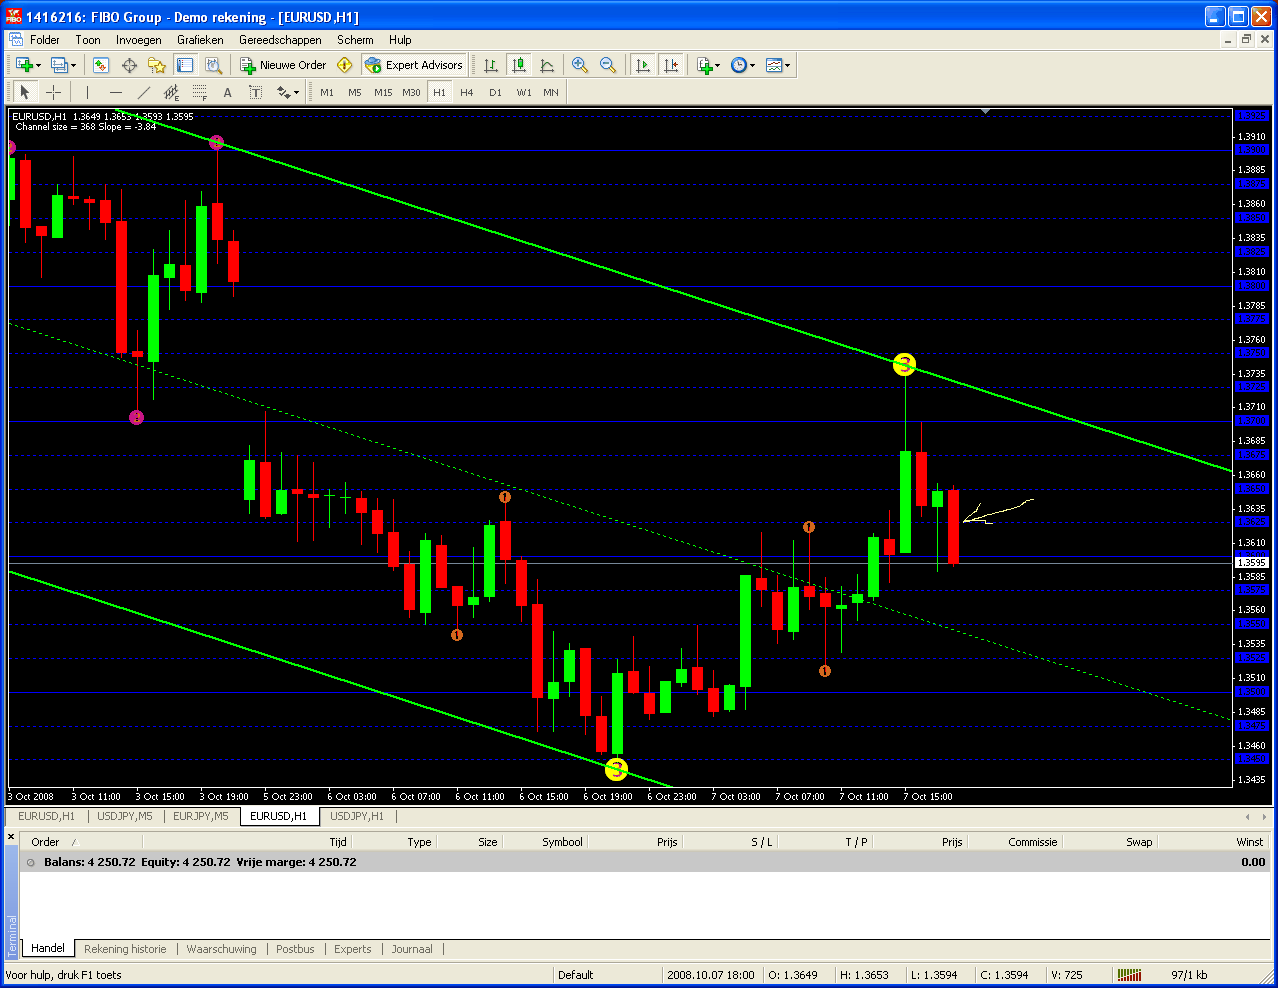
Task: Switch chart to bar chart type
Action: coord(491,65)
